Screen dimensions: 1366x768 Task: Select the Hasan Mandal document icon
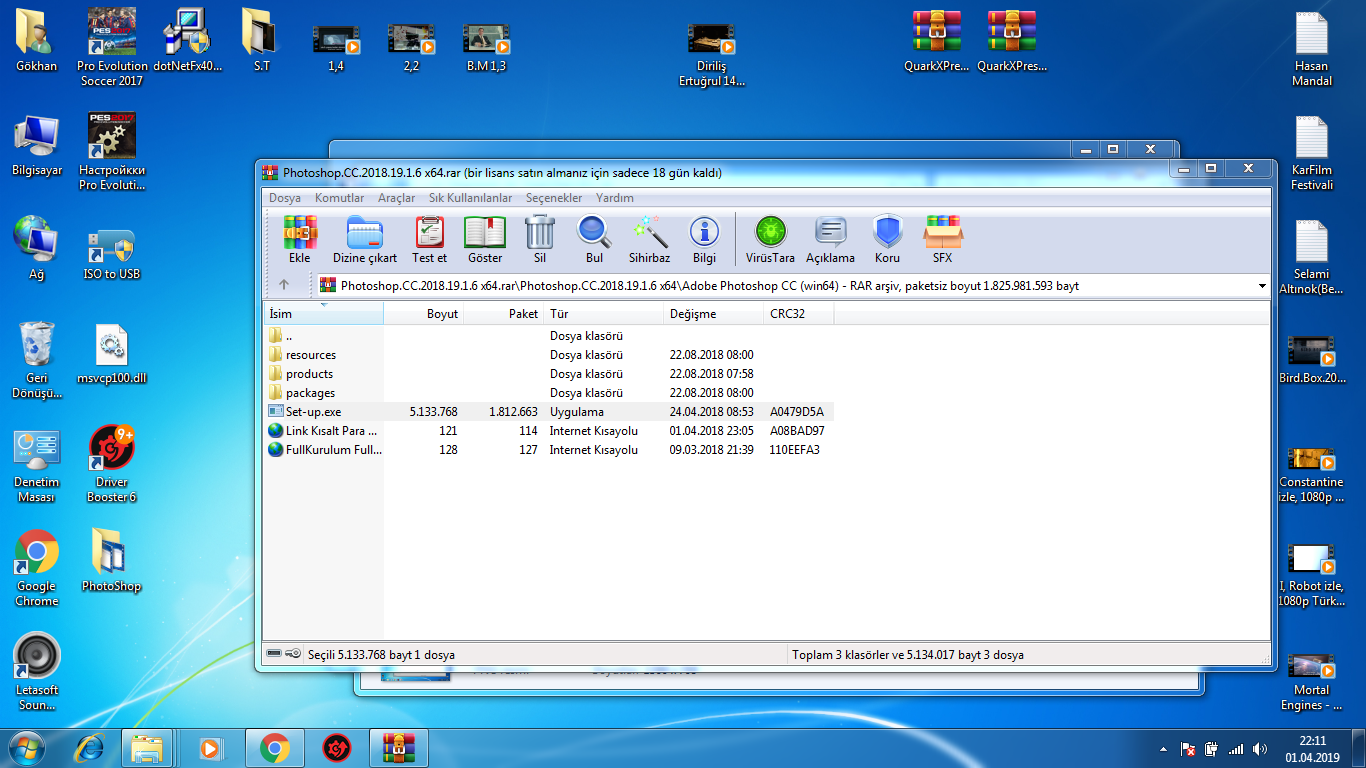click(1311, 48)
